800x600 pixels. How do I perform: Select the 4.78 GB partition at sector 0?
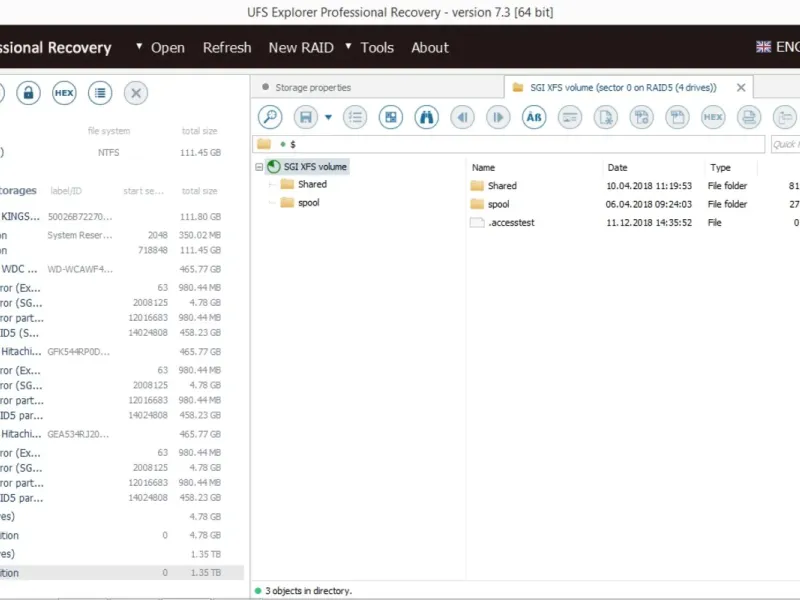(x=121, y=535)
